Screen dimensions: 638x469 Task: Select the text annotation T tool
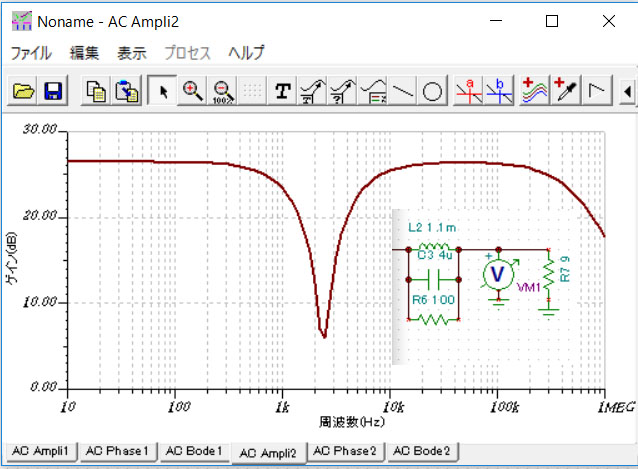tap(283, 91)
